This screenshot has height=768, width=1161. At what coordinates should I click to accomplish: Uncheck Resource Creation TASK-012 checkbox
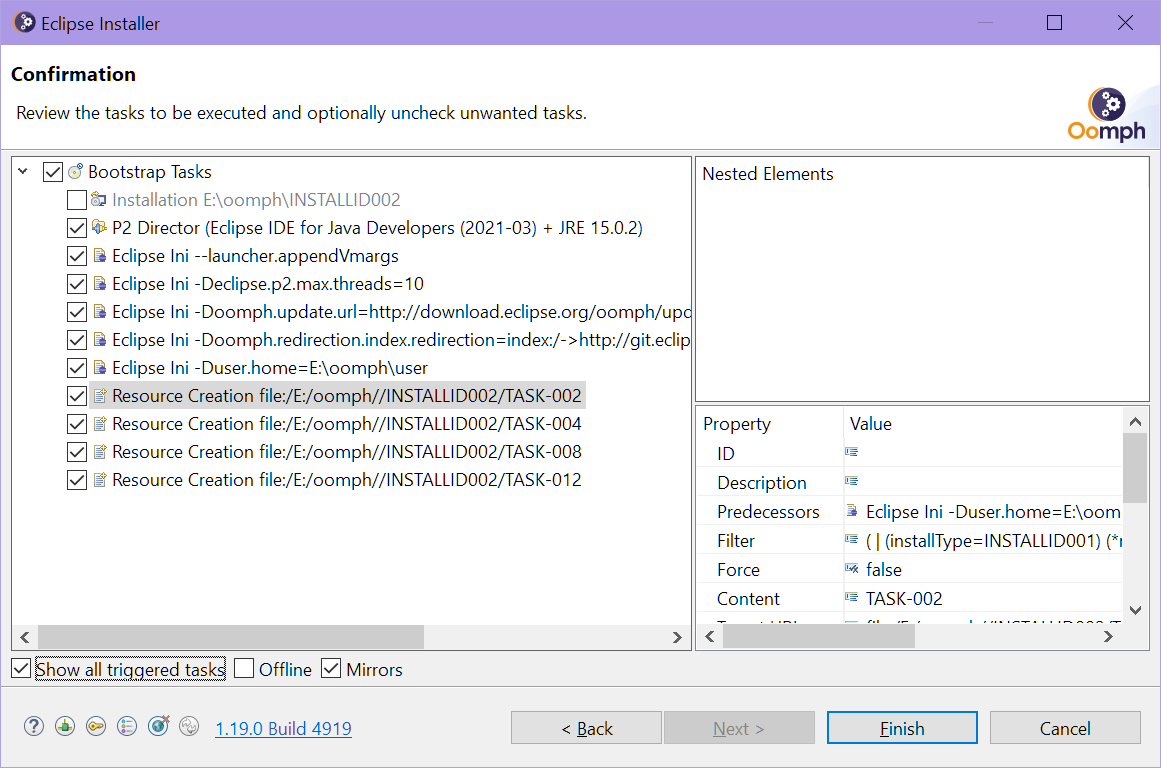point(76,480)
